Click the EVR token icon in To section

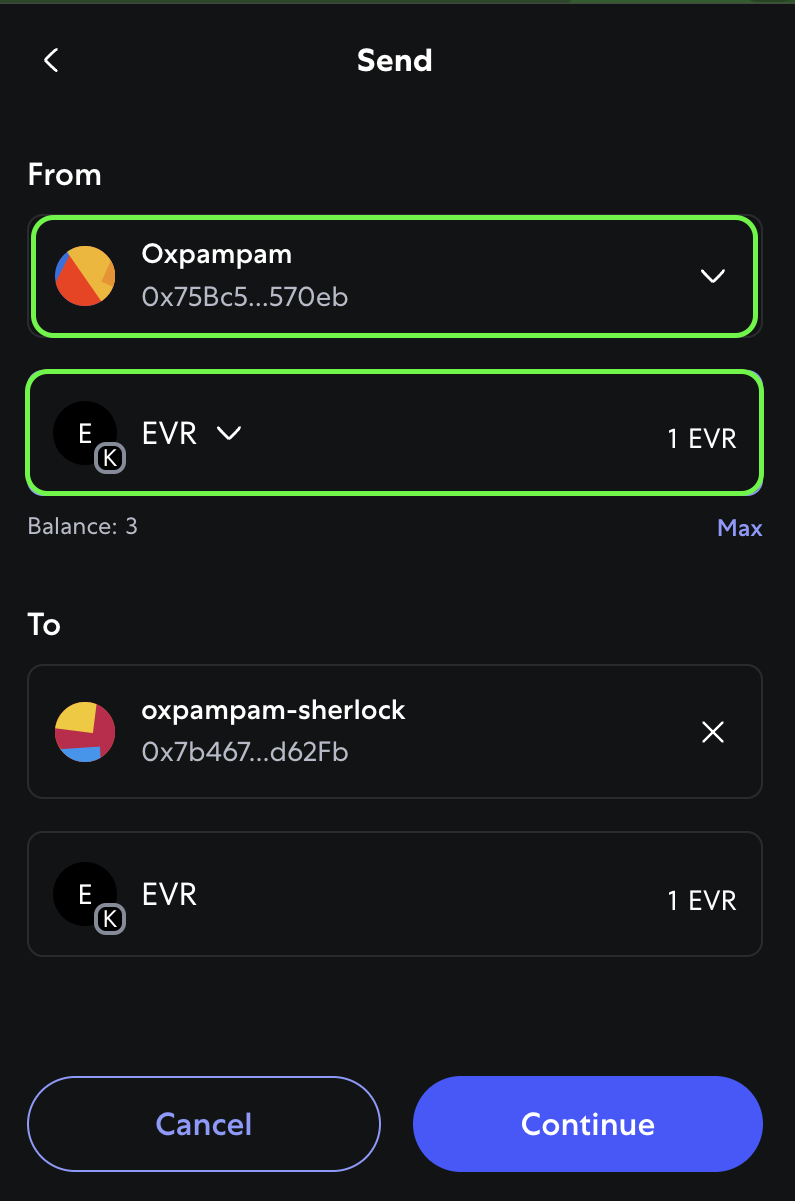point(85,894)
